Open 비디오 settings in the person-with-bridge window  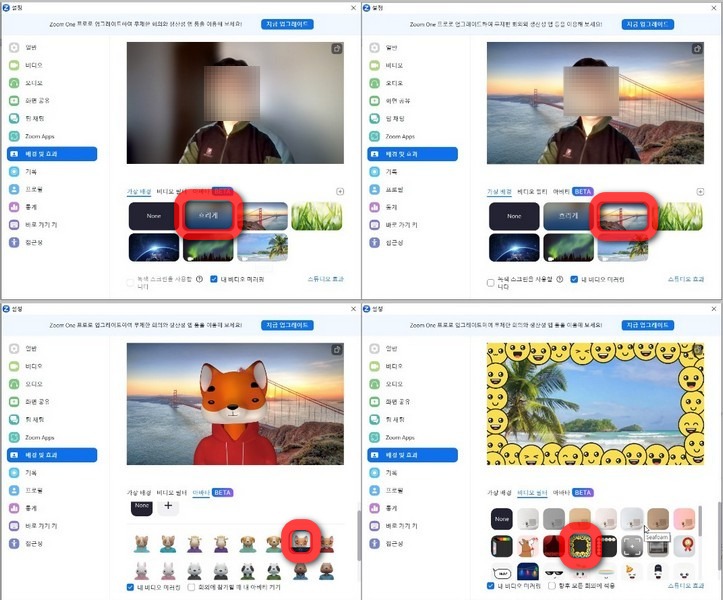coord(394,65)
